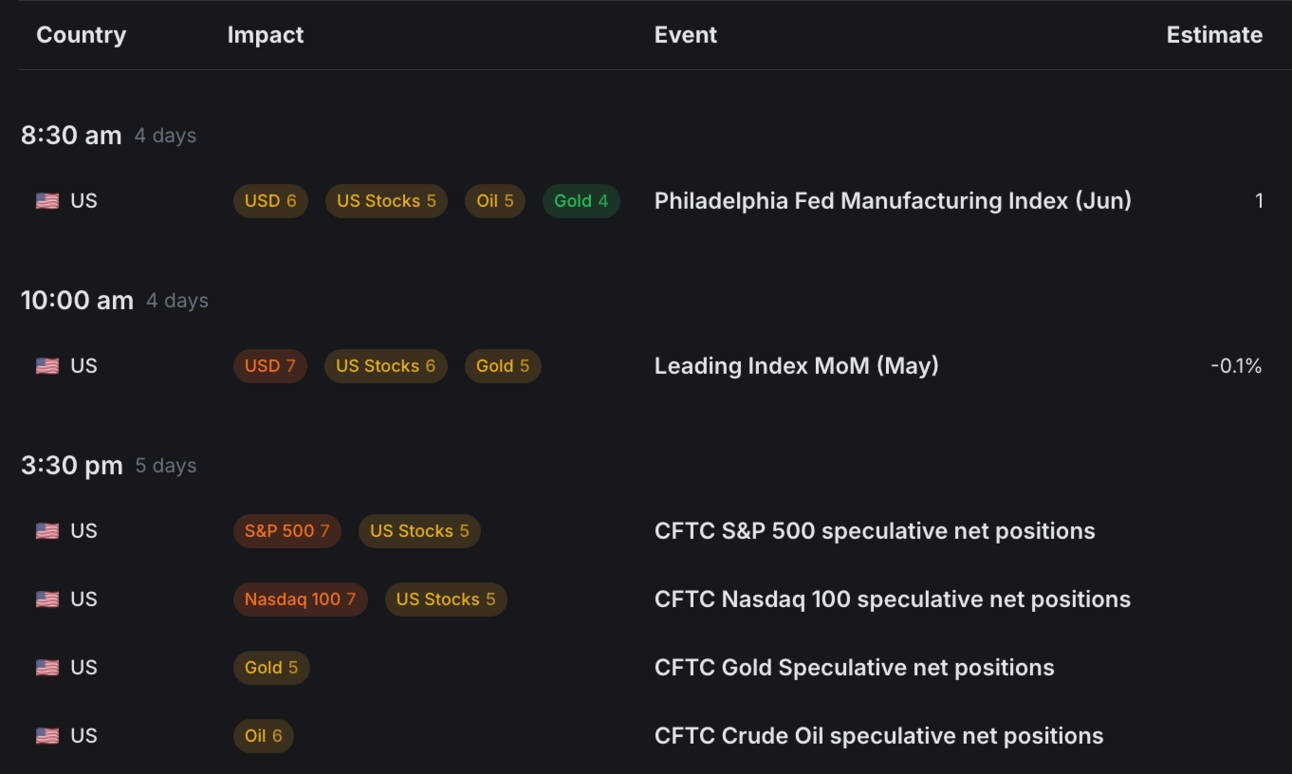Open the Leading Index MoM (May) event
1292x774 pixels.
pos(796,366)
